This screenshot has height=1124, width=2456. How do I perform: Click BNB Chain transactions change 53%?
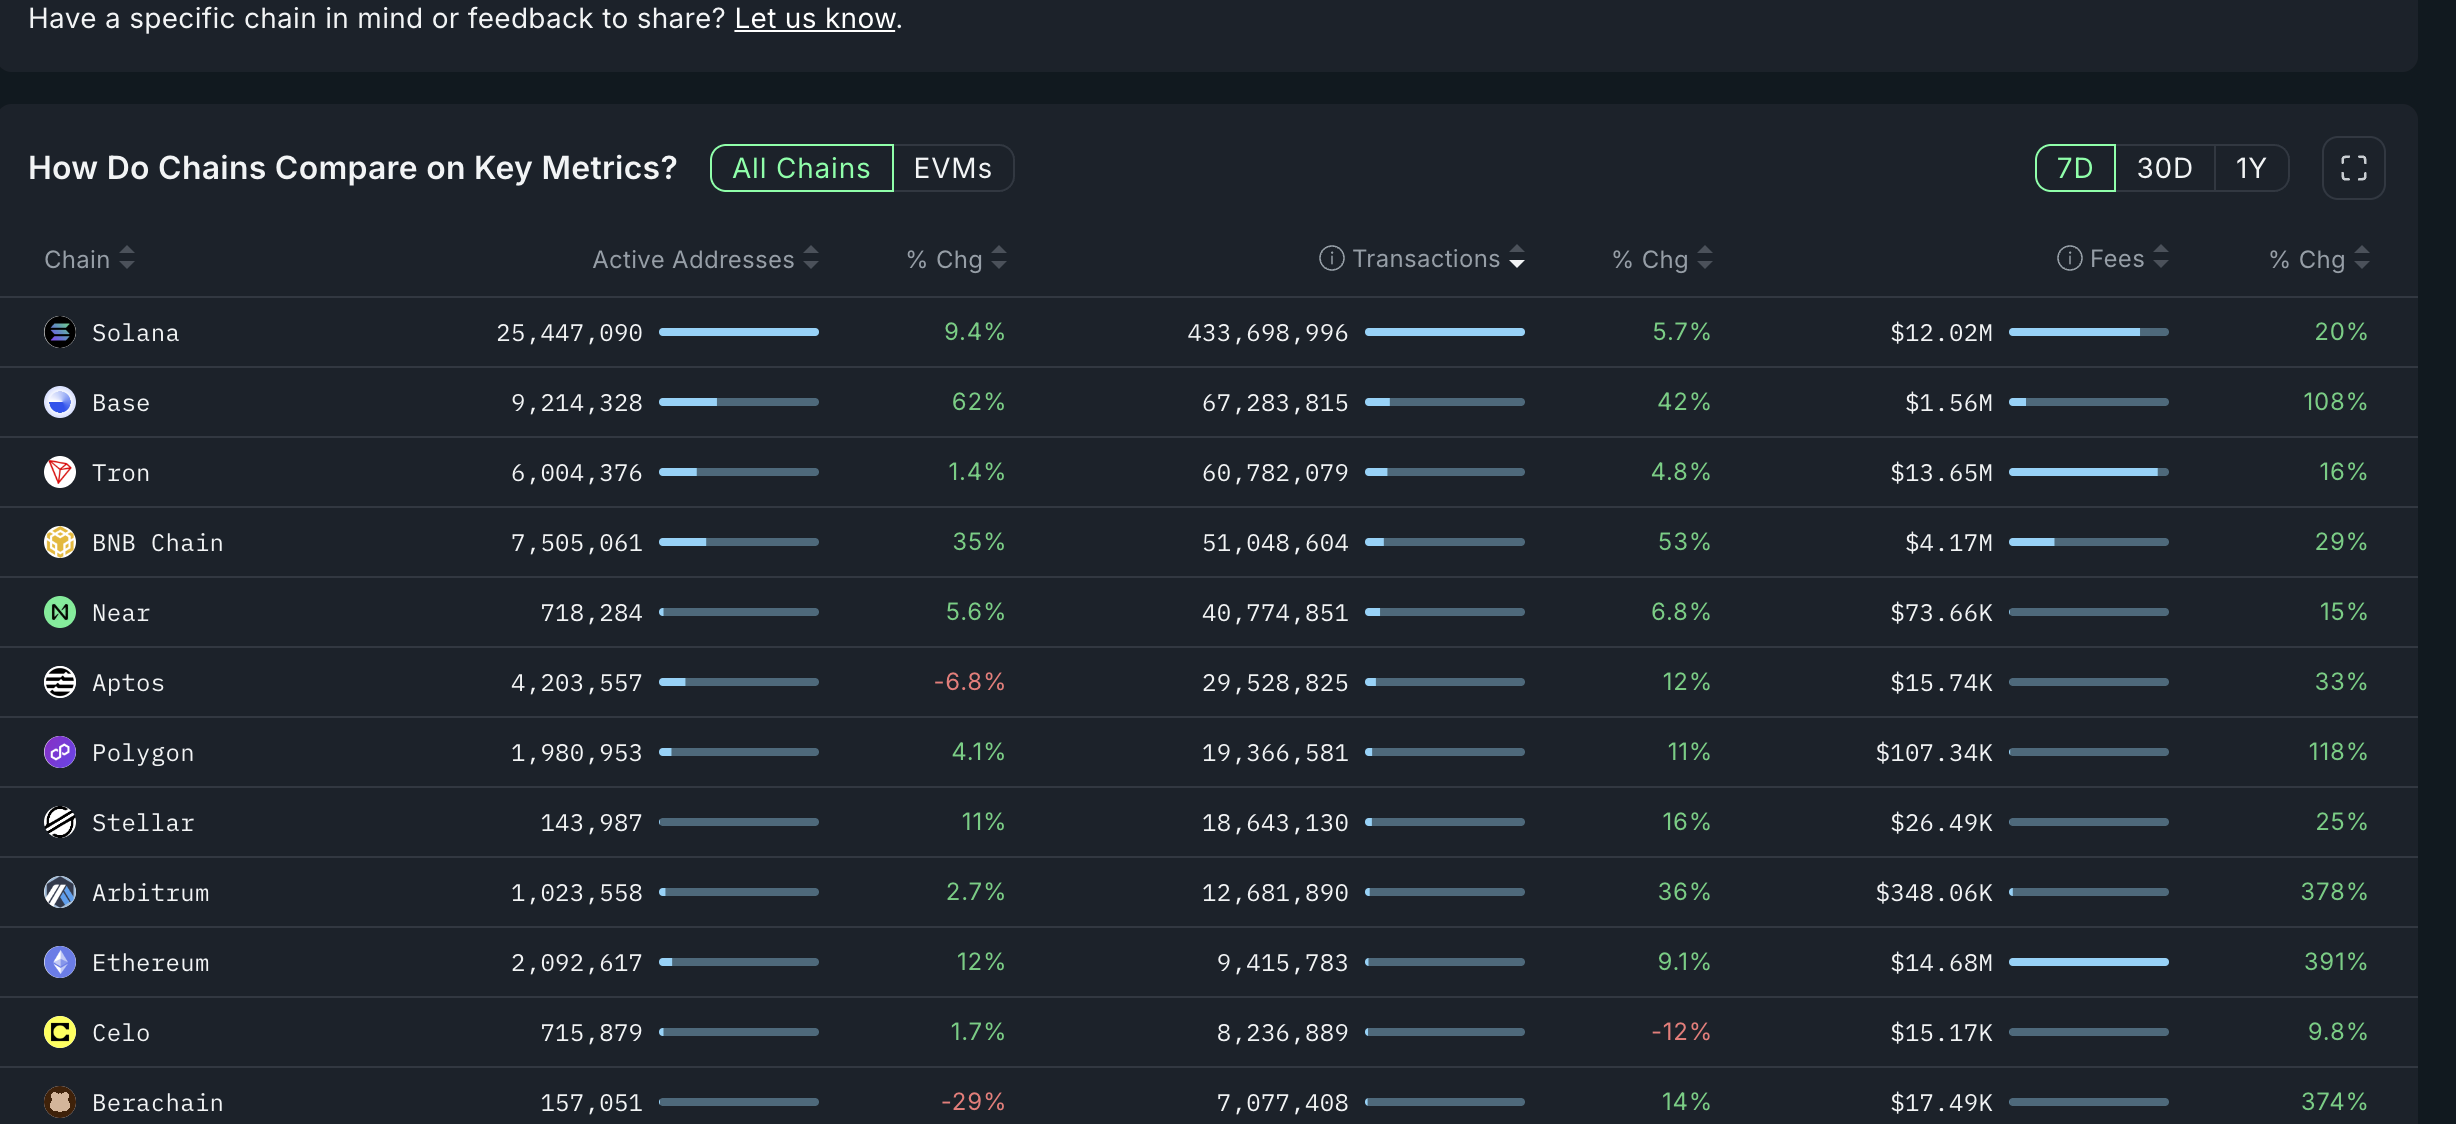click(x=1684, y=542)
